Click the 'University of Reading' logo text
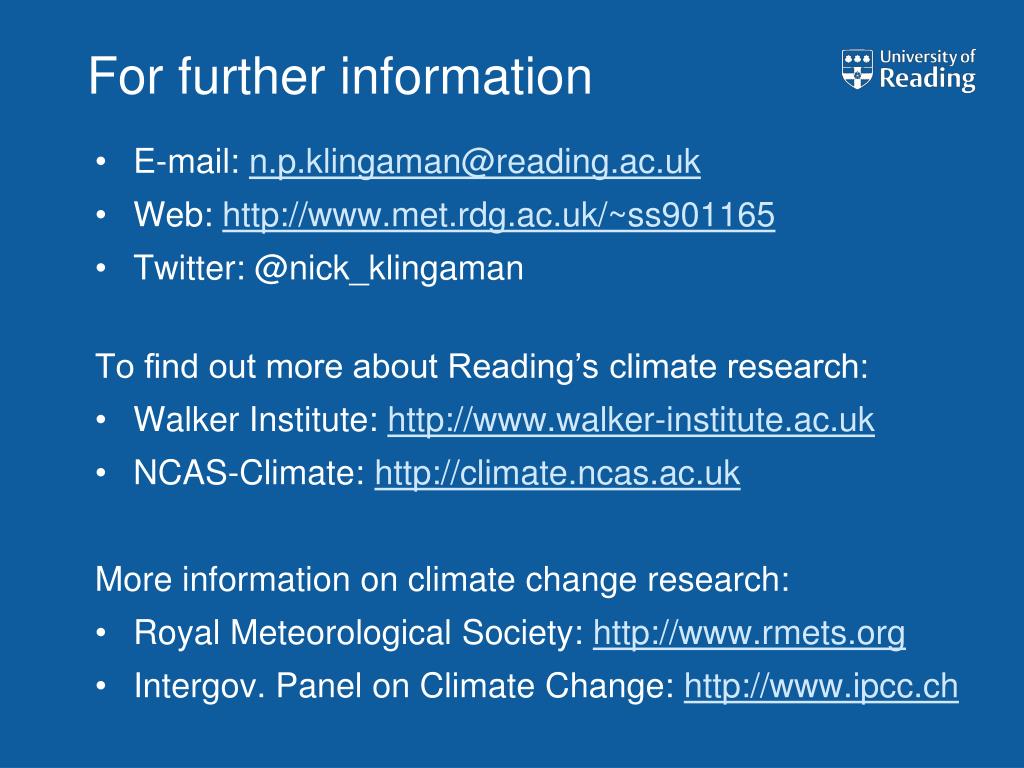The image size is (1024, 768). tap(927, 70)
